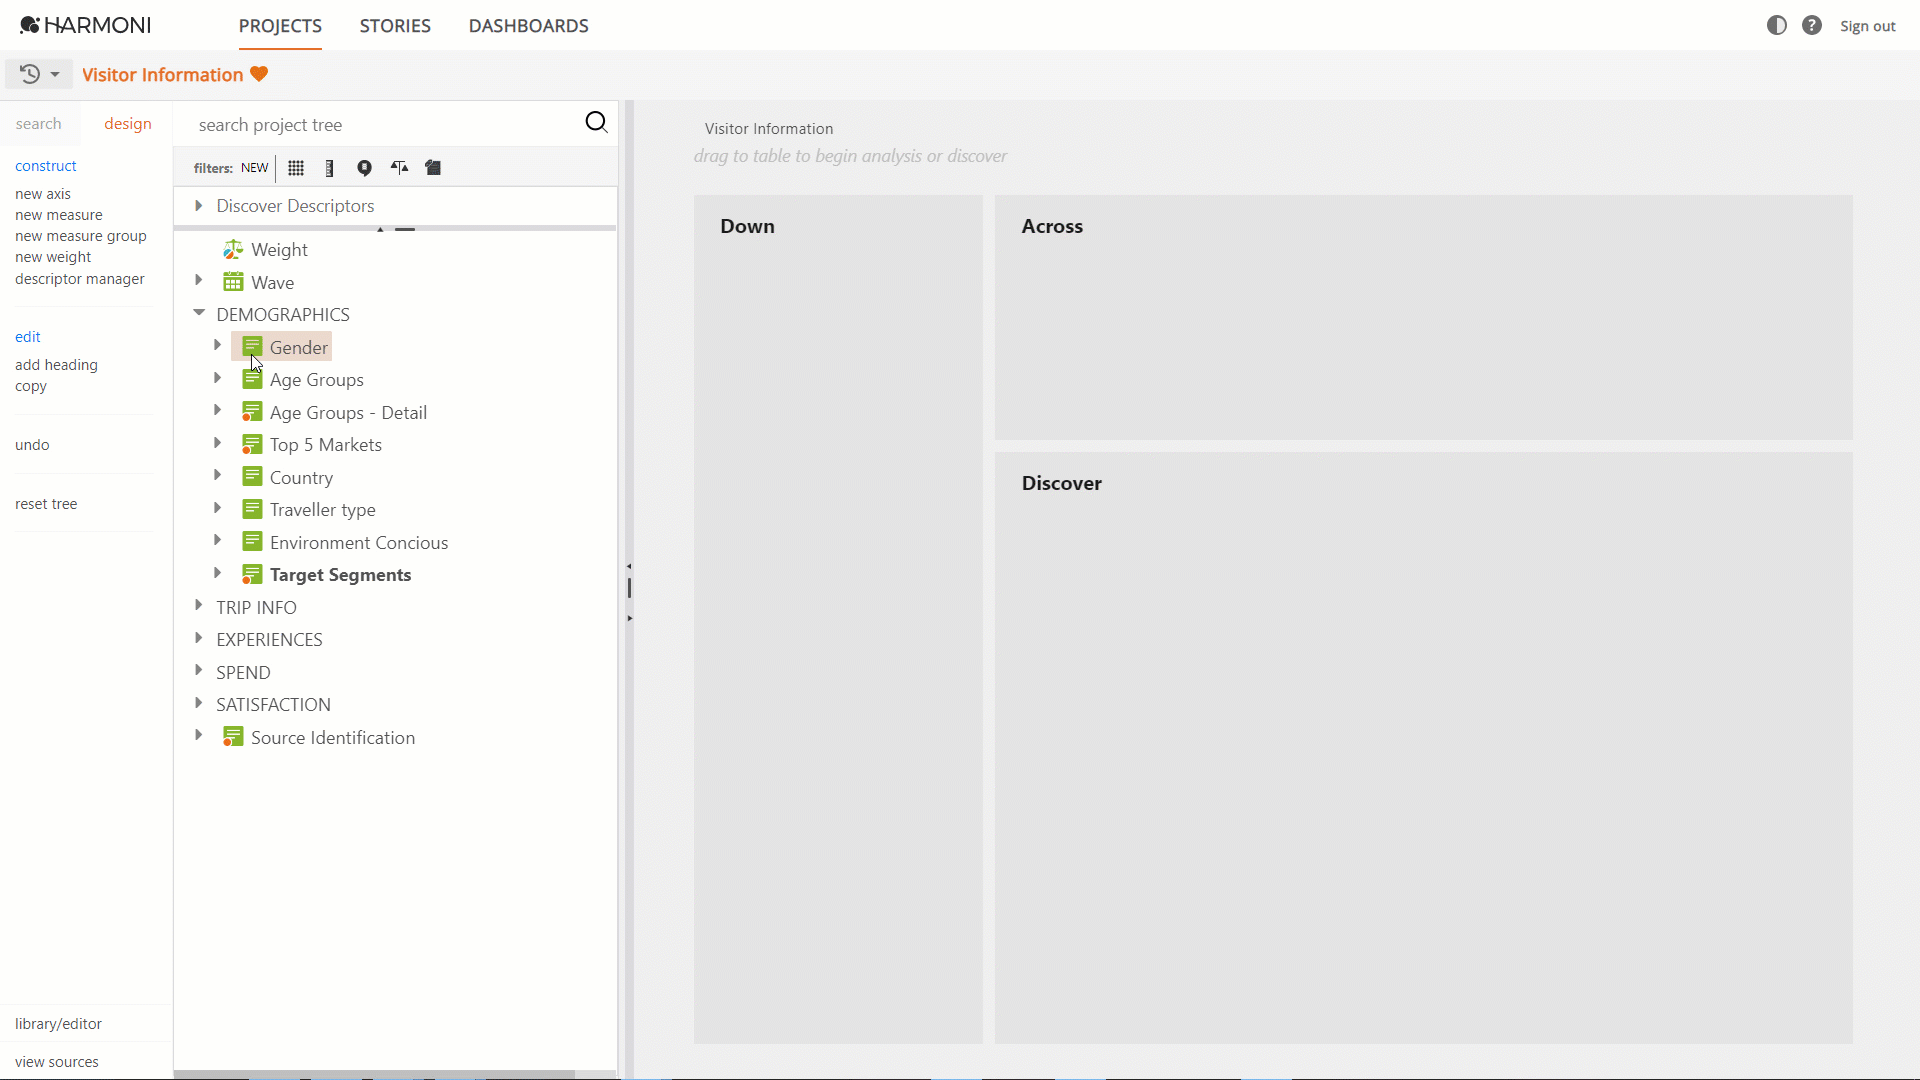Viewport: 1920px width, 1080px height.
Task: Click the left collapse arrow on the panel splitter
Action: point(629,566)
